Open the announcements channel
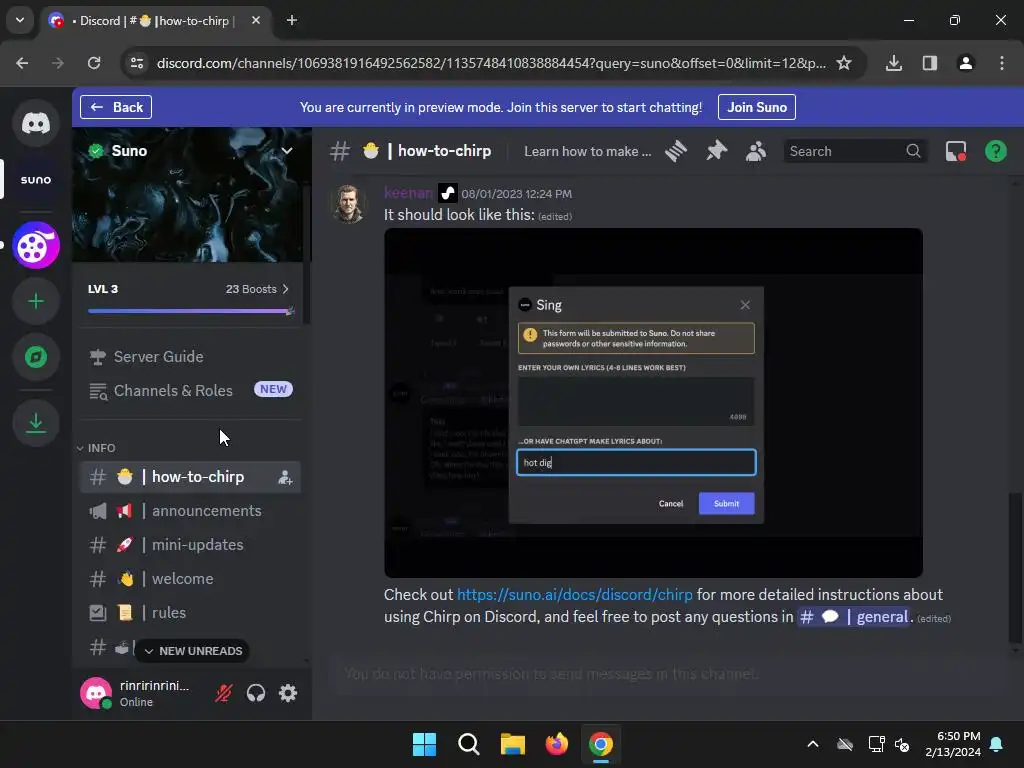 [190, 511]
